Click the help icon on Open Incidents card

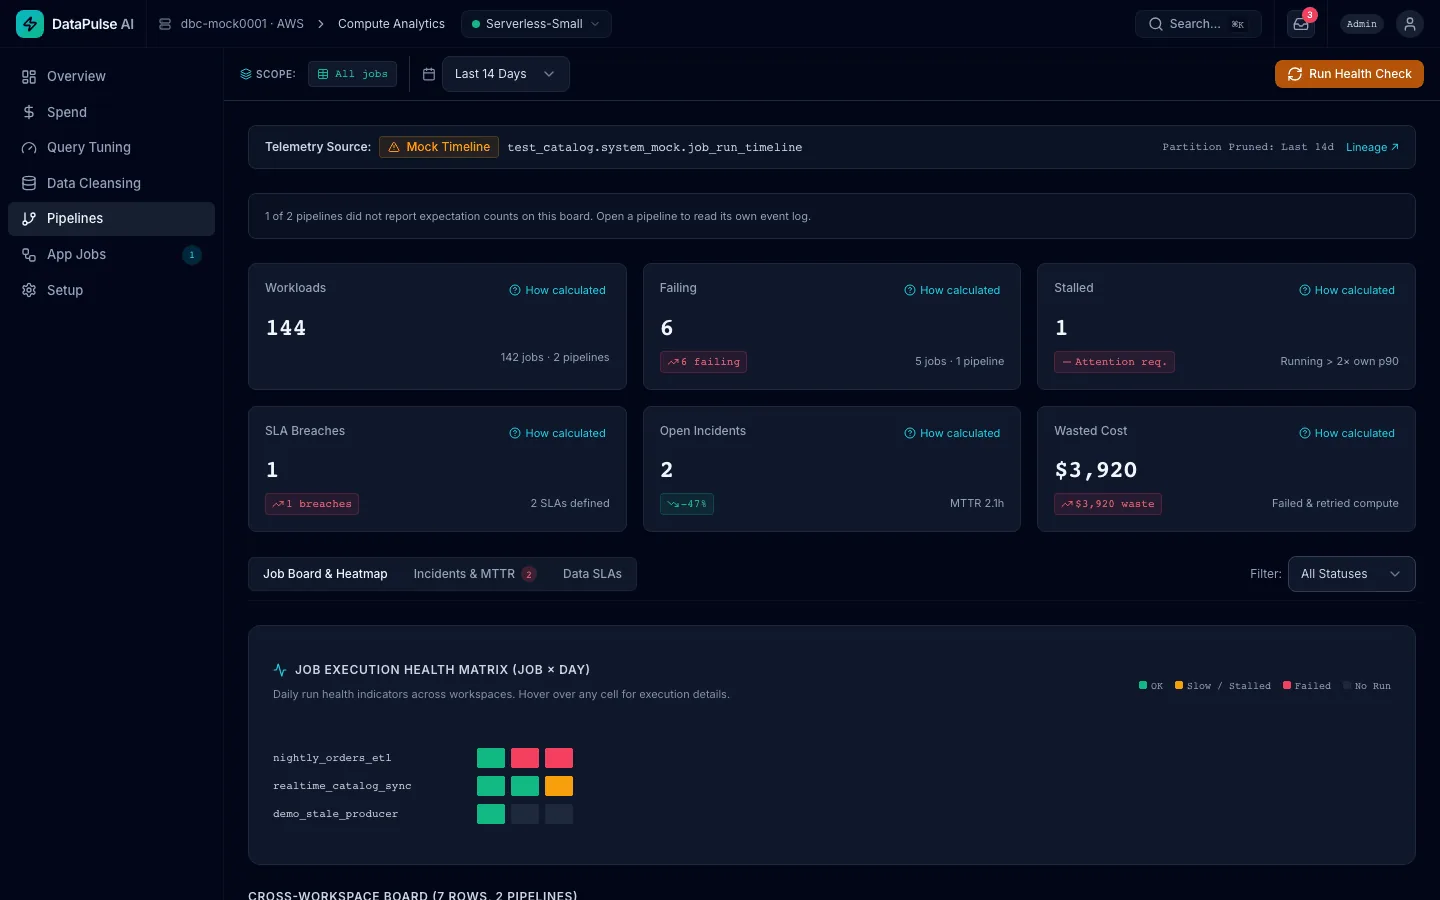[x=910, y=433]
